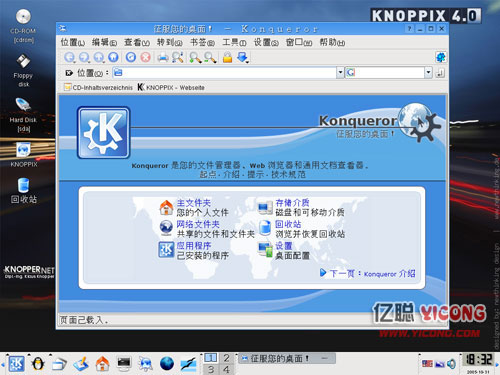Image resolution: width=500 pixels, height=375 pixels.
Task: Open the KNOPPIX desktop icon
Action: tap(23, 150)
